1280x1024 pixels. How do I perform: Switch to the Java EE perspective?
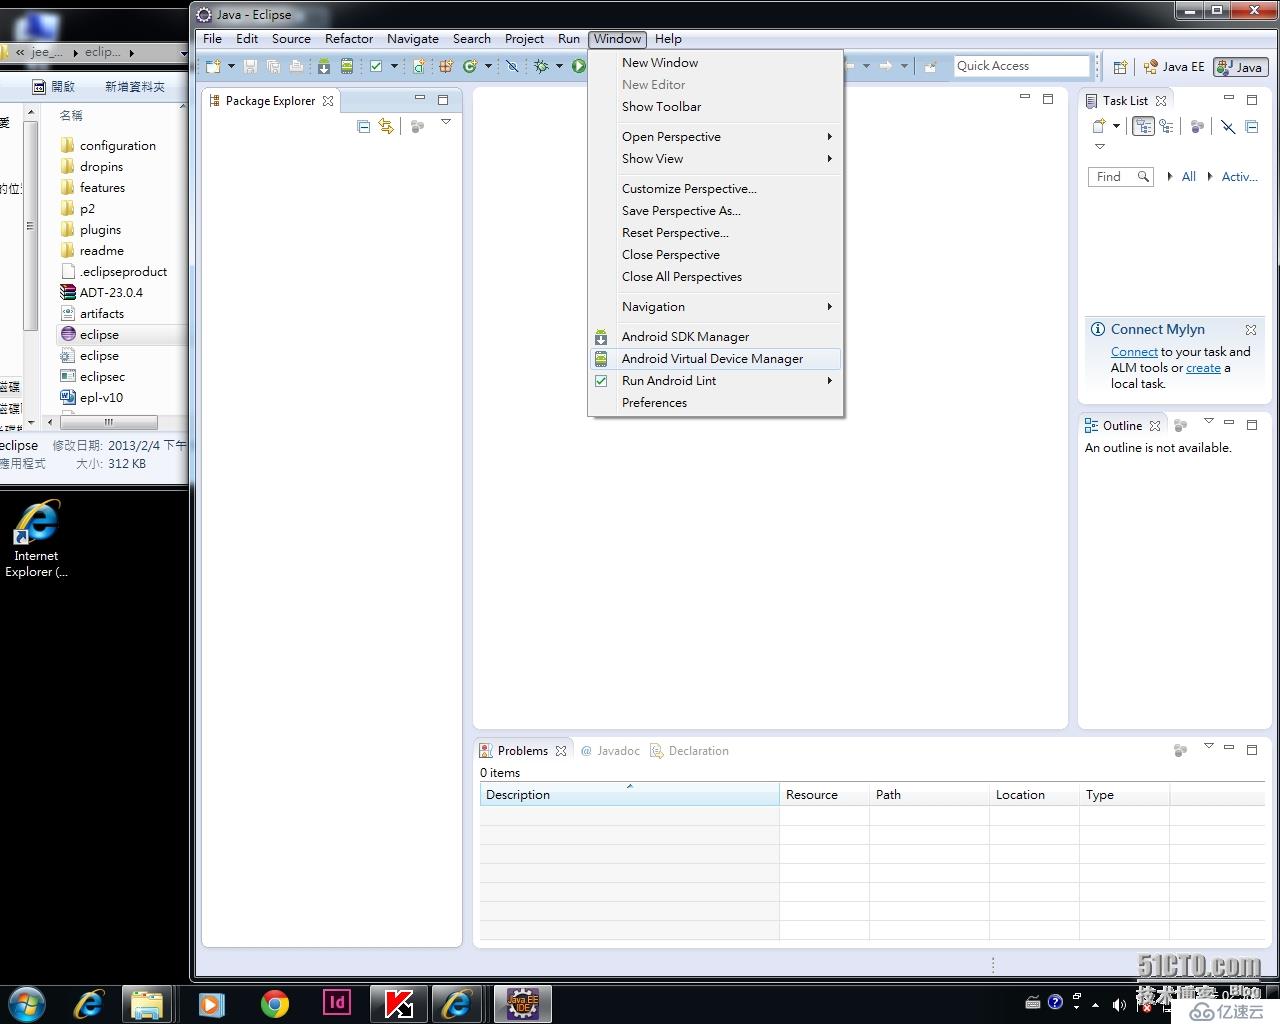click(x=1174, y=67)
